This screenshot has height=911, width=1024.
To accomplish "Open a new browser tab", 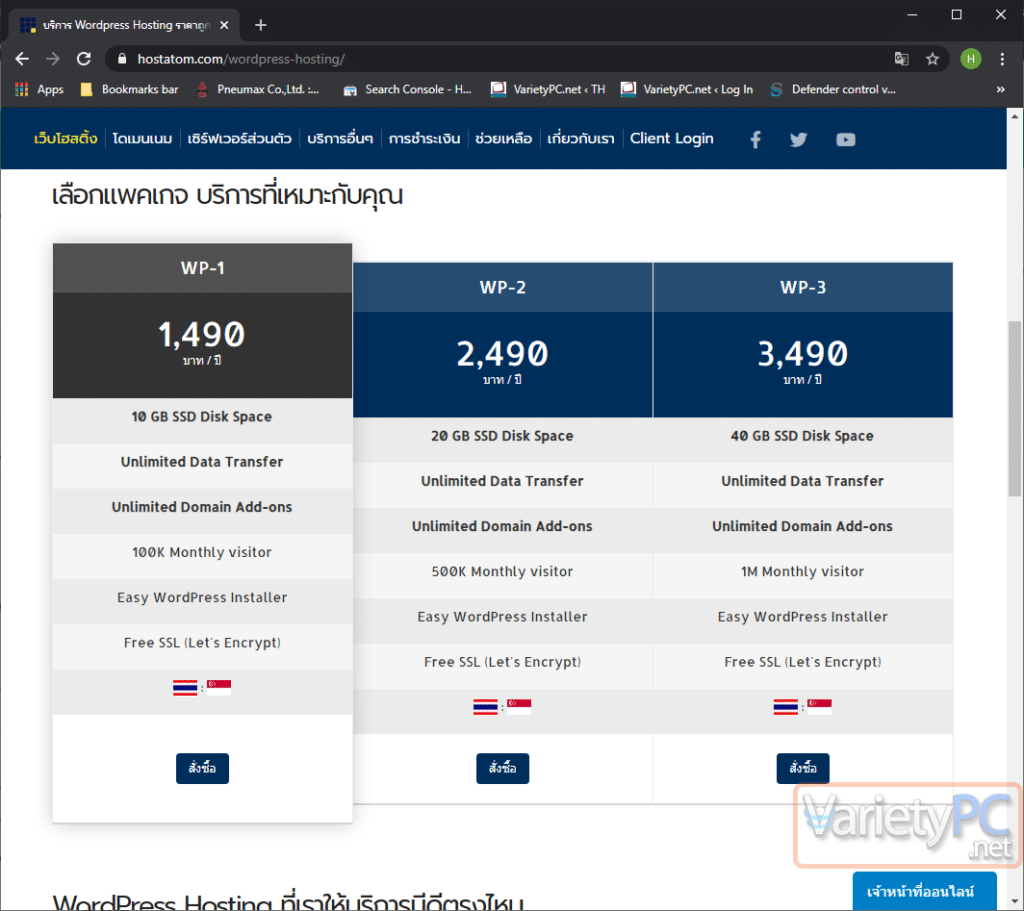I will coord(261,25).
